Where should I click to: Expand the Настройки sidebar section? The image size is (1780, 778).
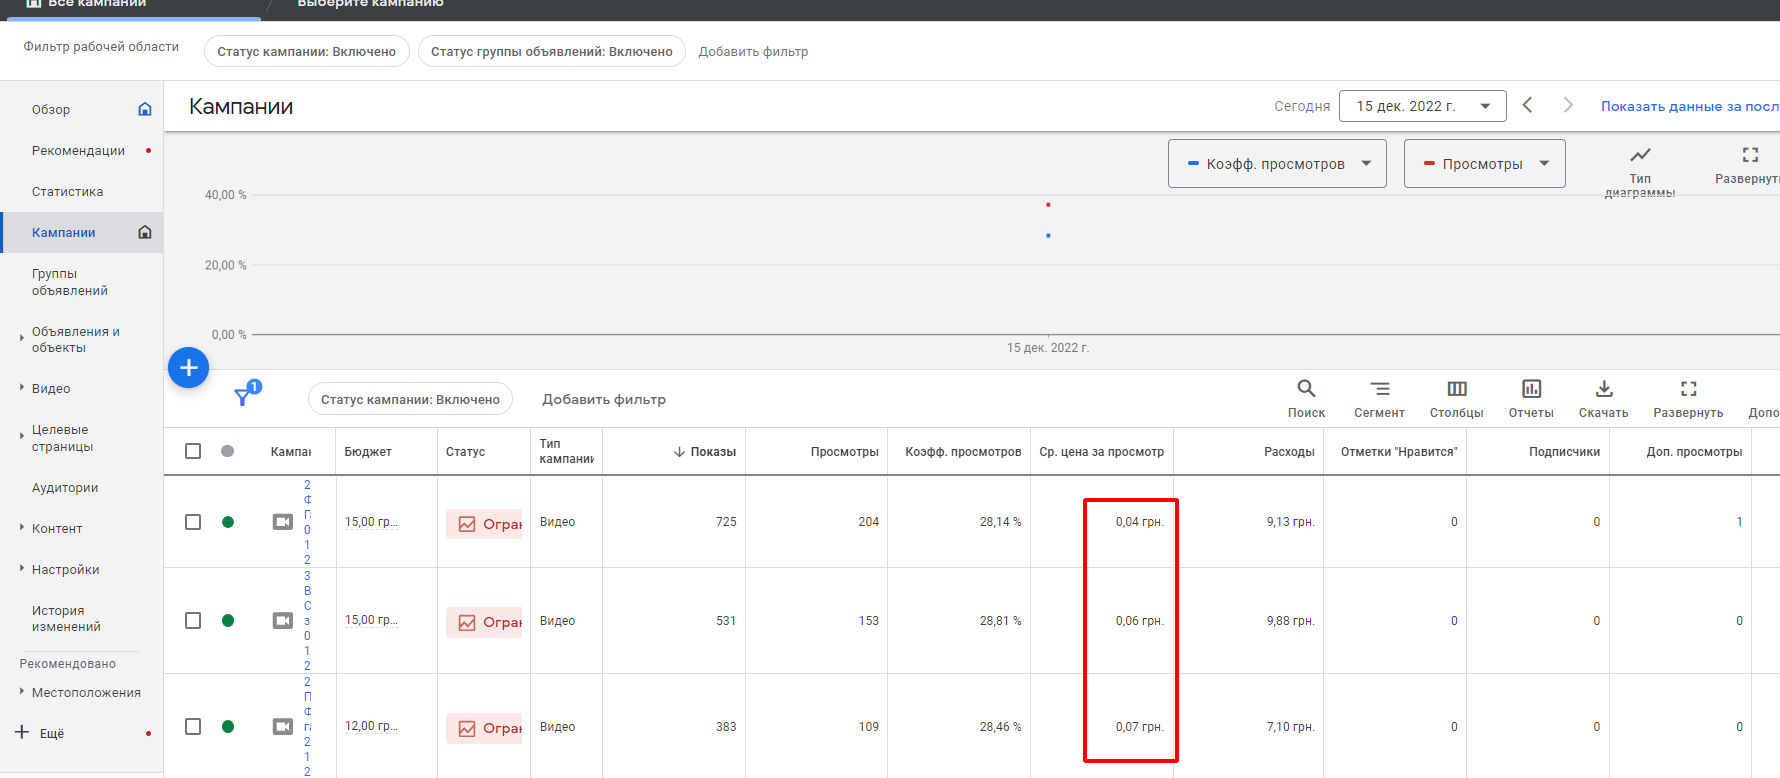(x=22, y=568)
